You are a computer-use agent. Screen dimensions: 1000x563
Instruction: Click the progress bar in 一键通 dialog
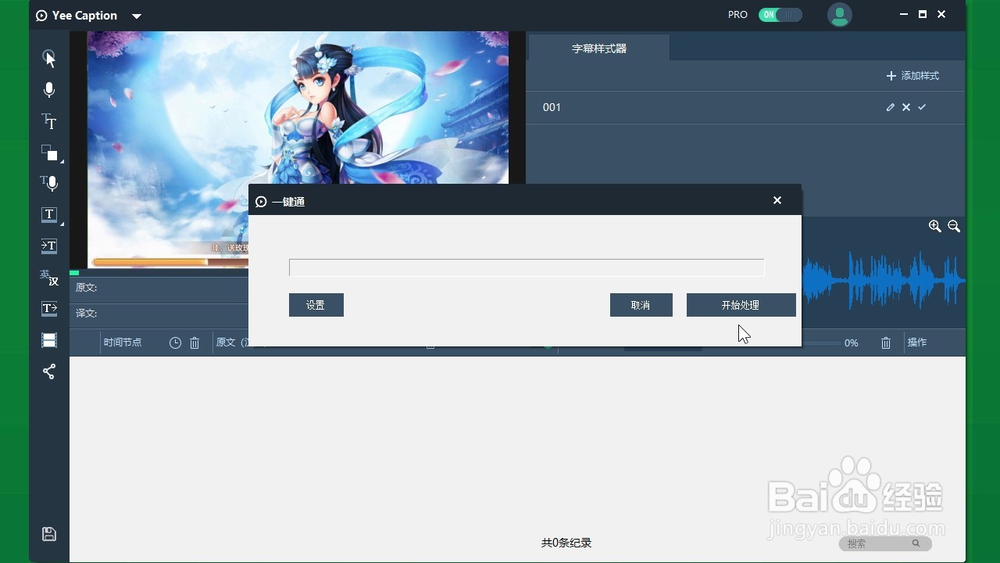point(526,268)
